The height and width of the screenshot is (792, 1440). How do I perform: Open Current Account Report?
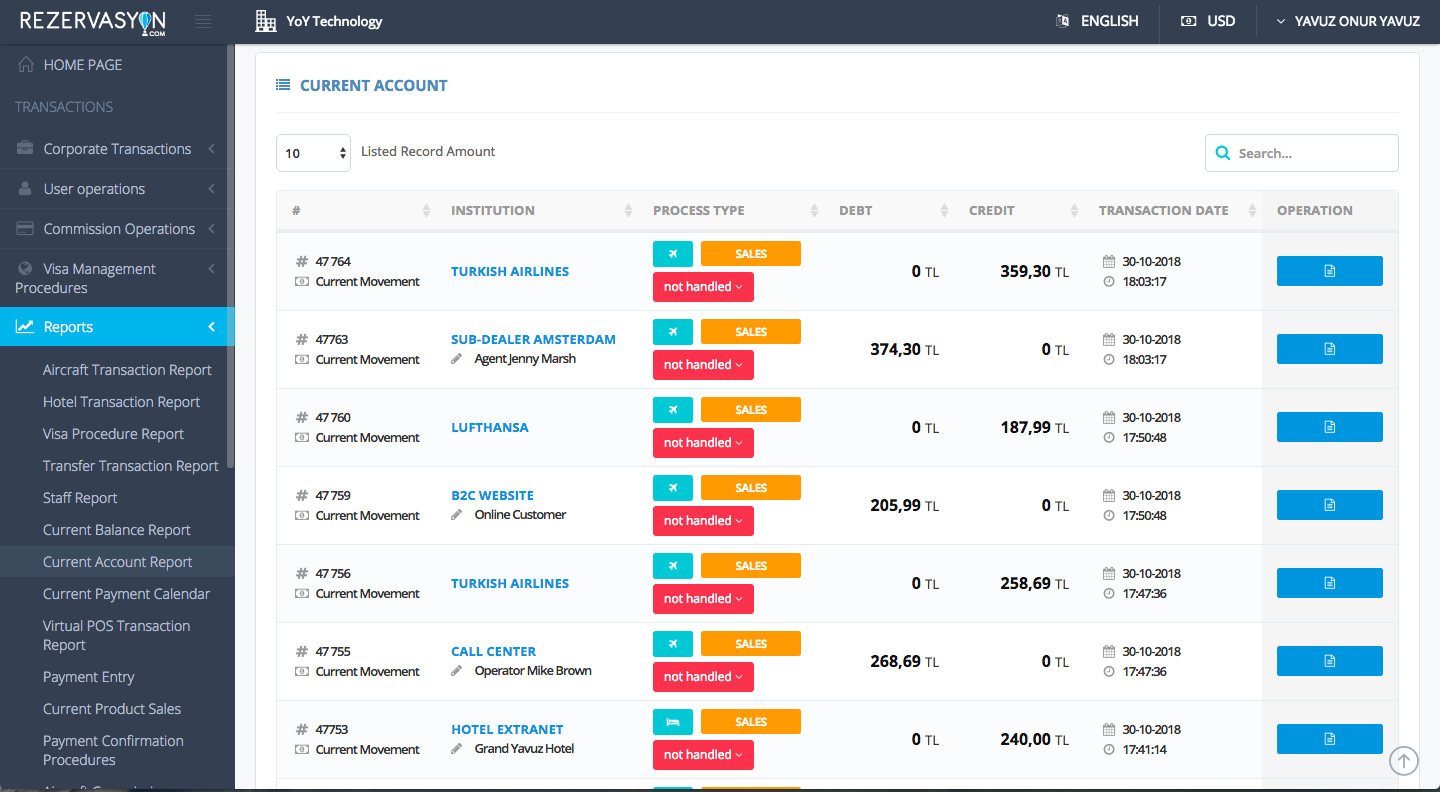tap(118, 562)
